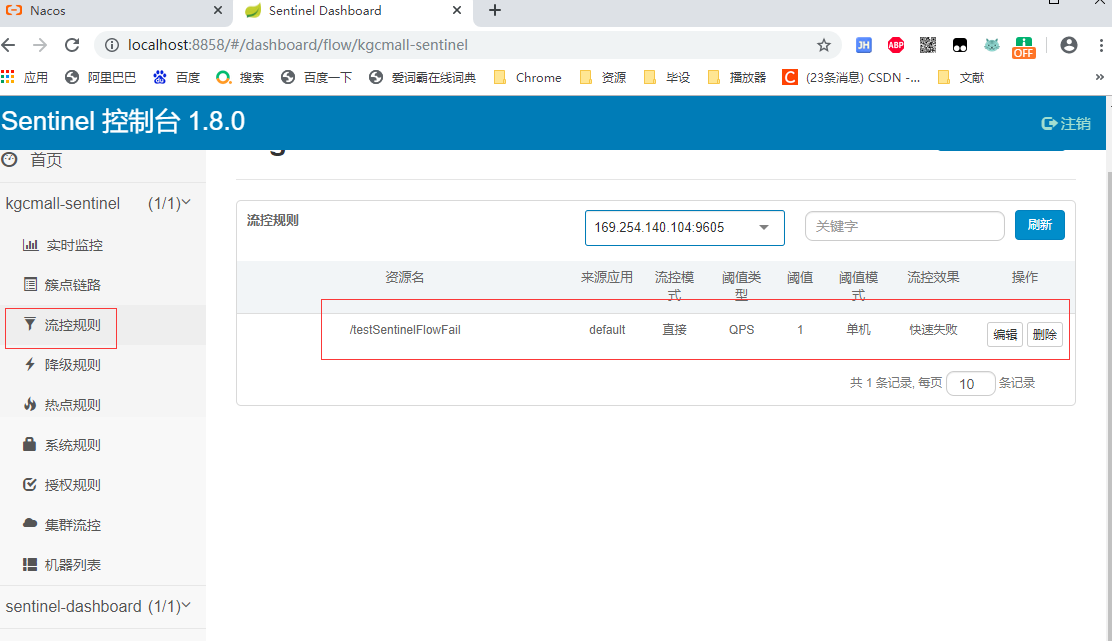
Task: Click the flame icon beside 热点规则
Action: 30,404
